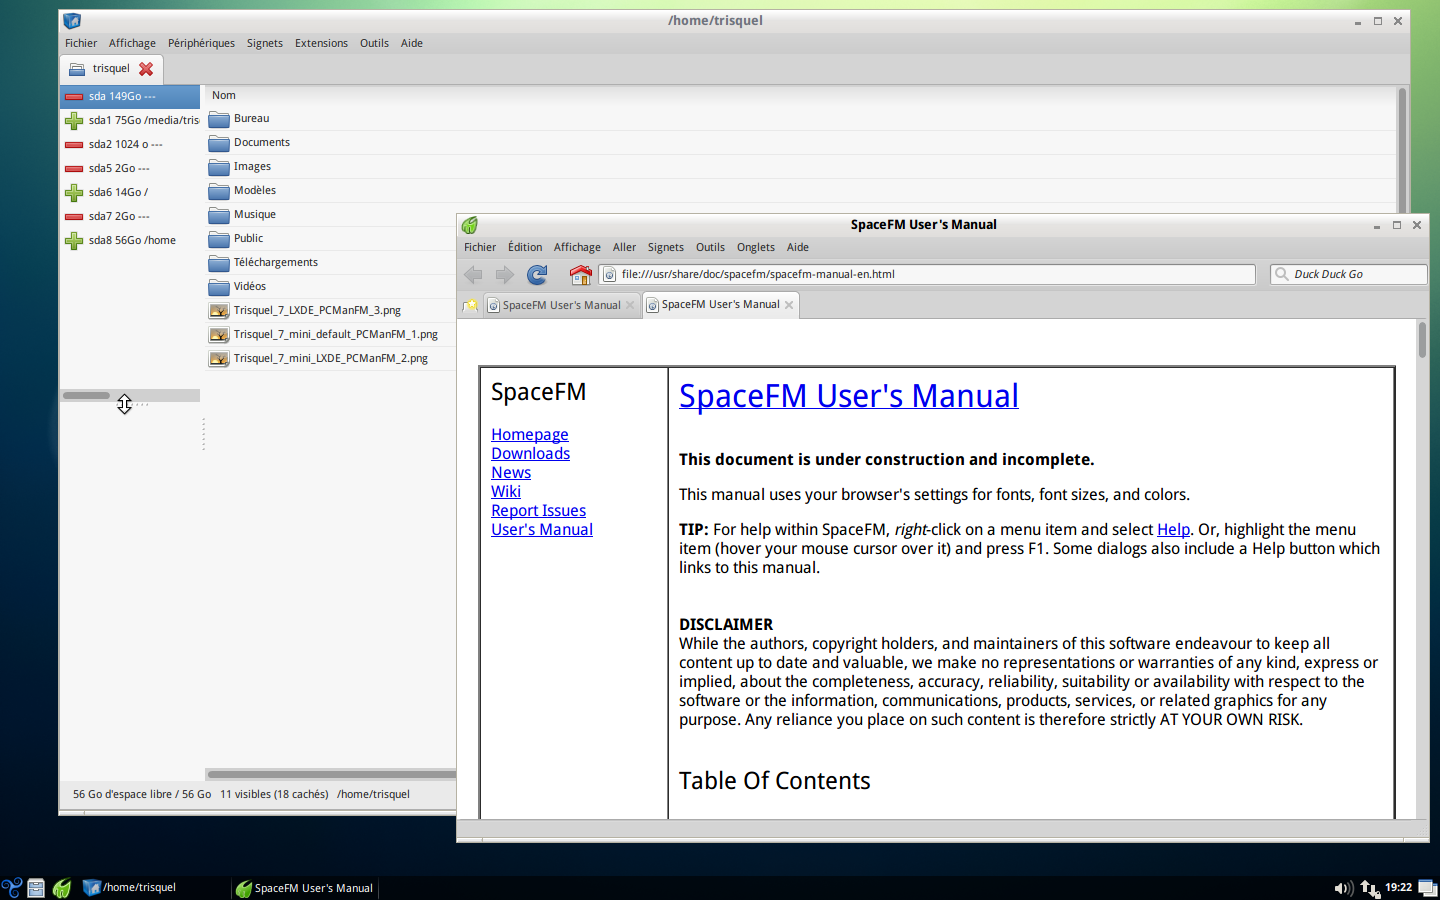Switch to the first SpaceFM User's Manual tab
This screenshot has height=900, width=1440.
point(561,305)
